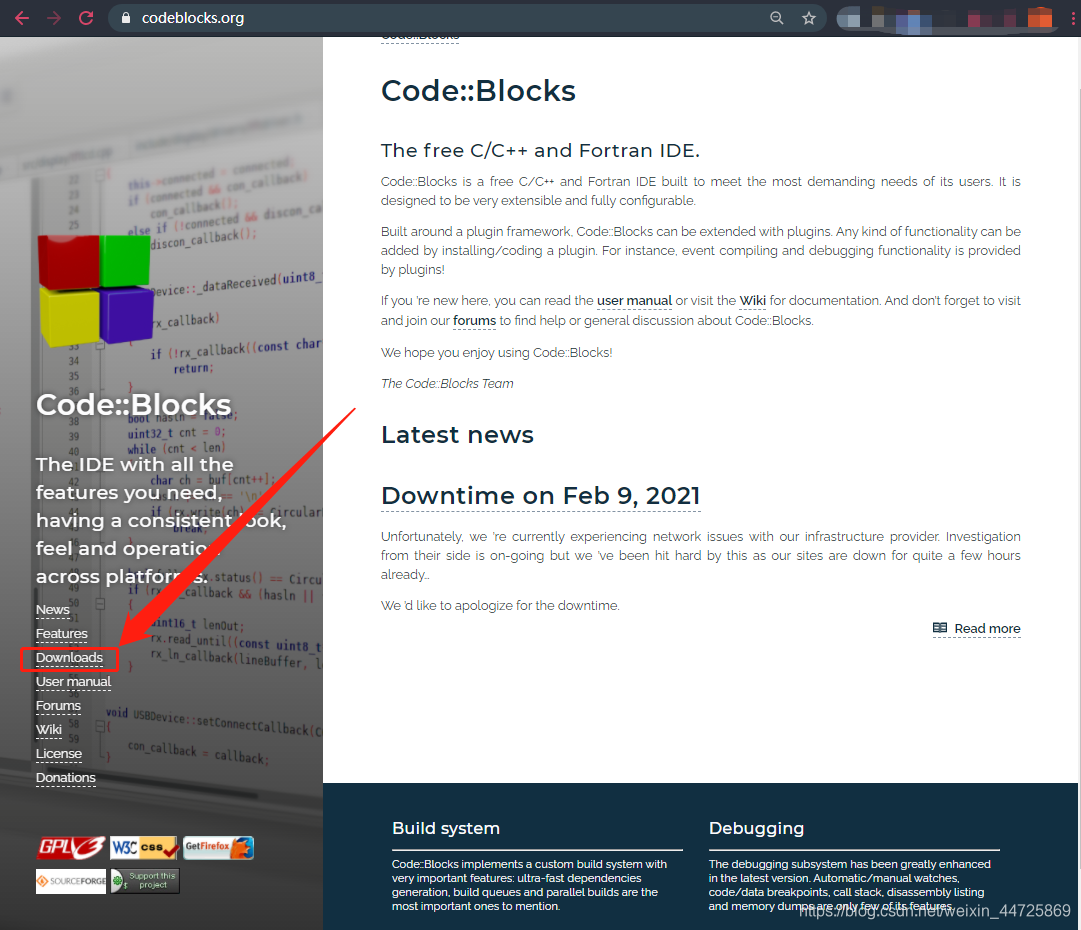Click the zoom magnifier icon in address bar
This screenshot has width=1081, height=930.
776,18
